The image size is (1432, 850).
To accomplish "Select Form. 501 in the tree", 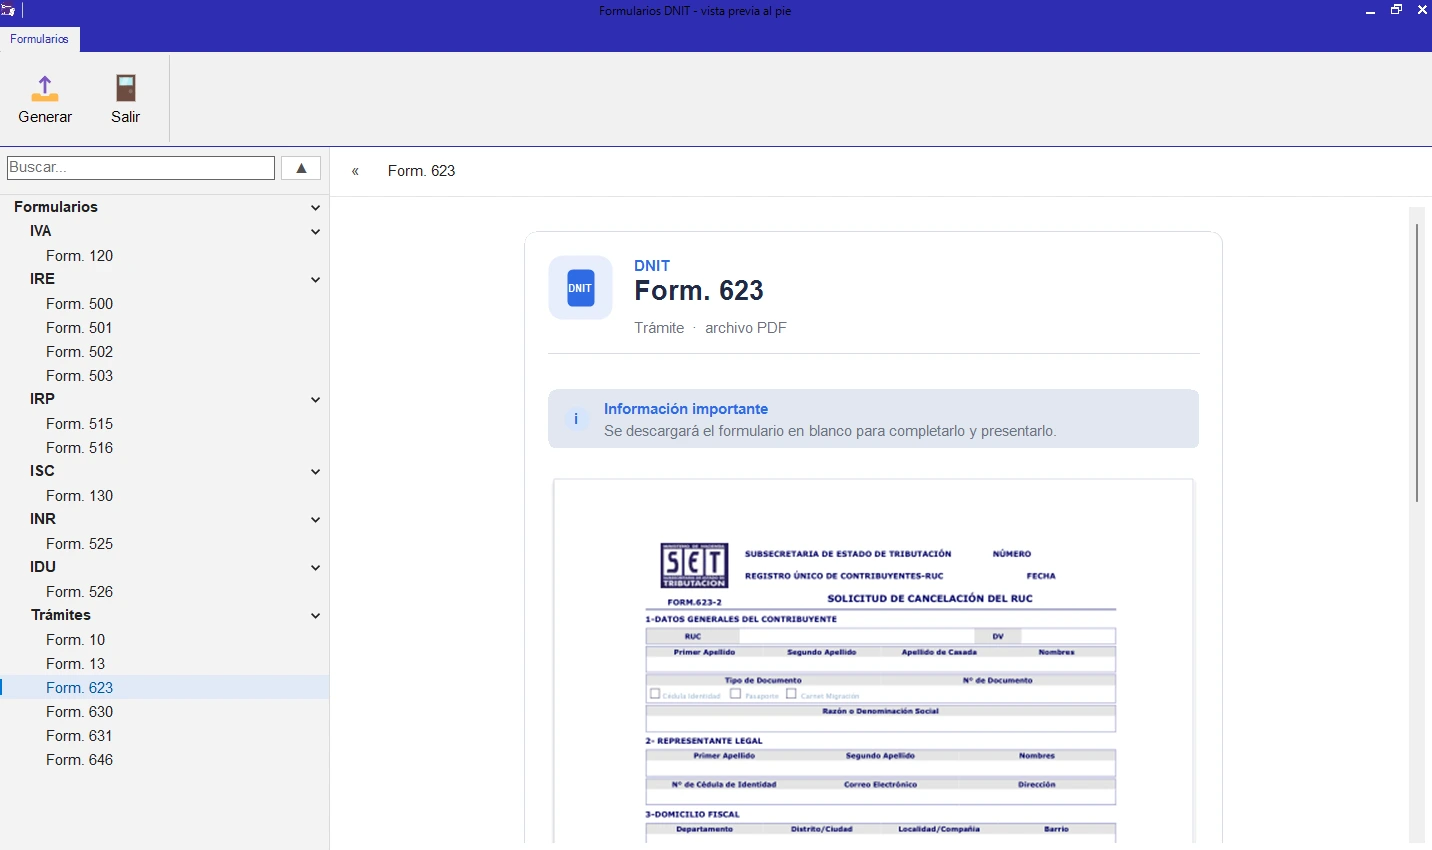I will tap(79, 328).
